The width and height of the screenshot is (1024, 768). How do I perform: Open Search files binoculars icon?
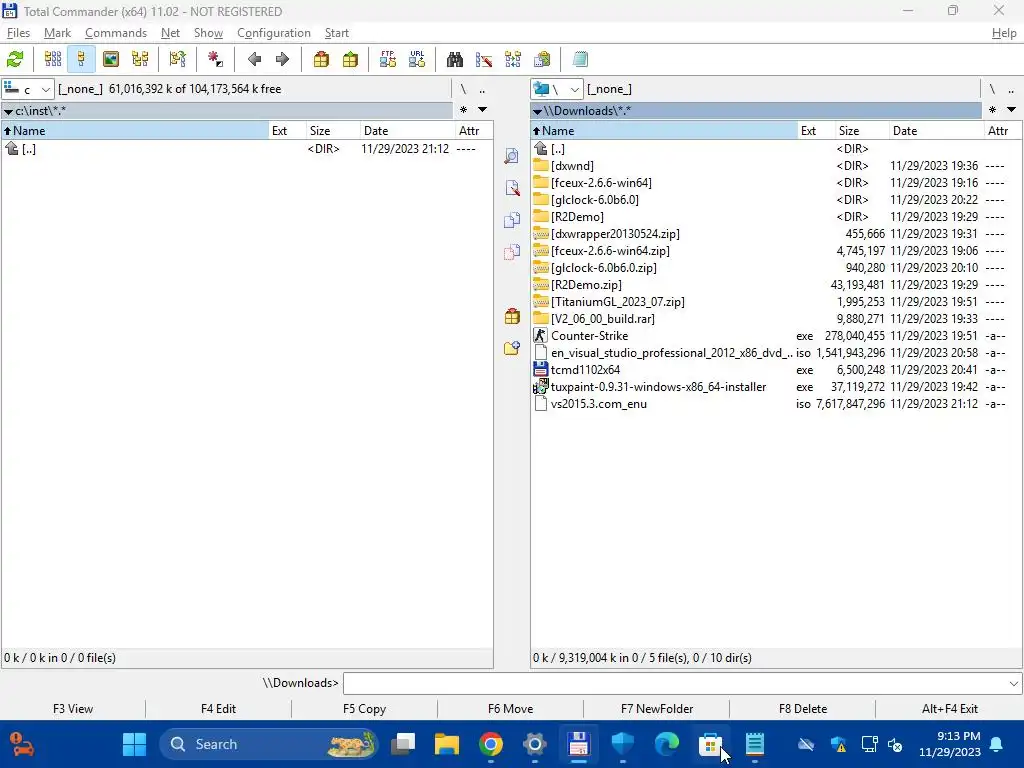[455, 59]
